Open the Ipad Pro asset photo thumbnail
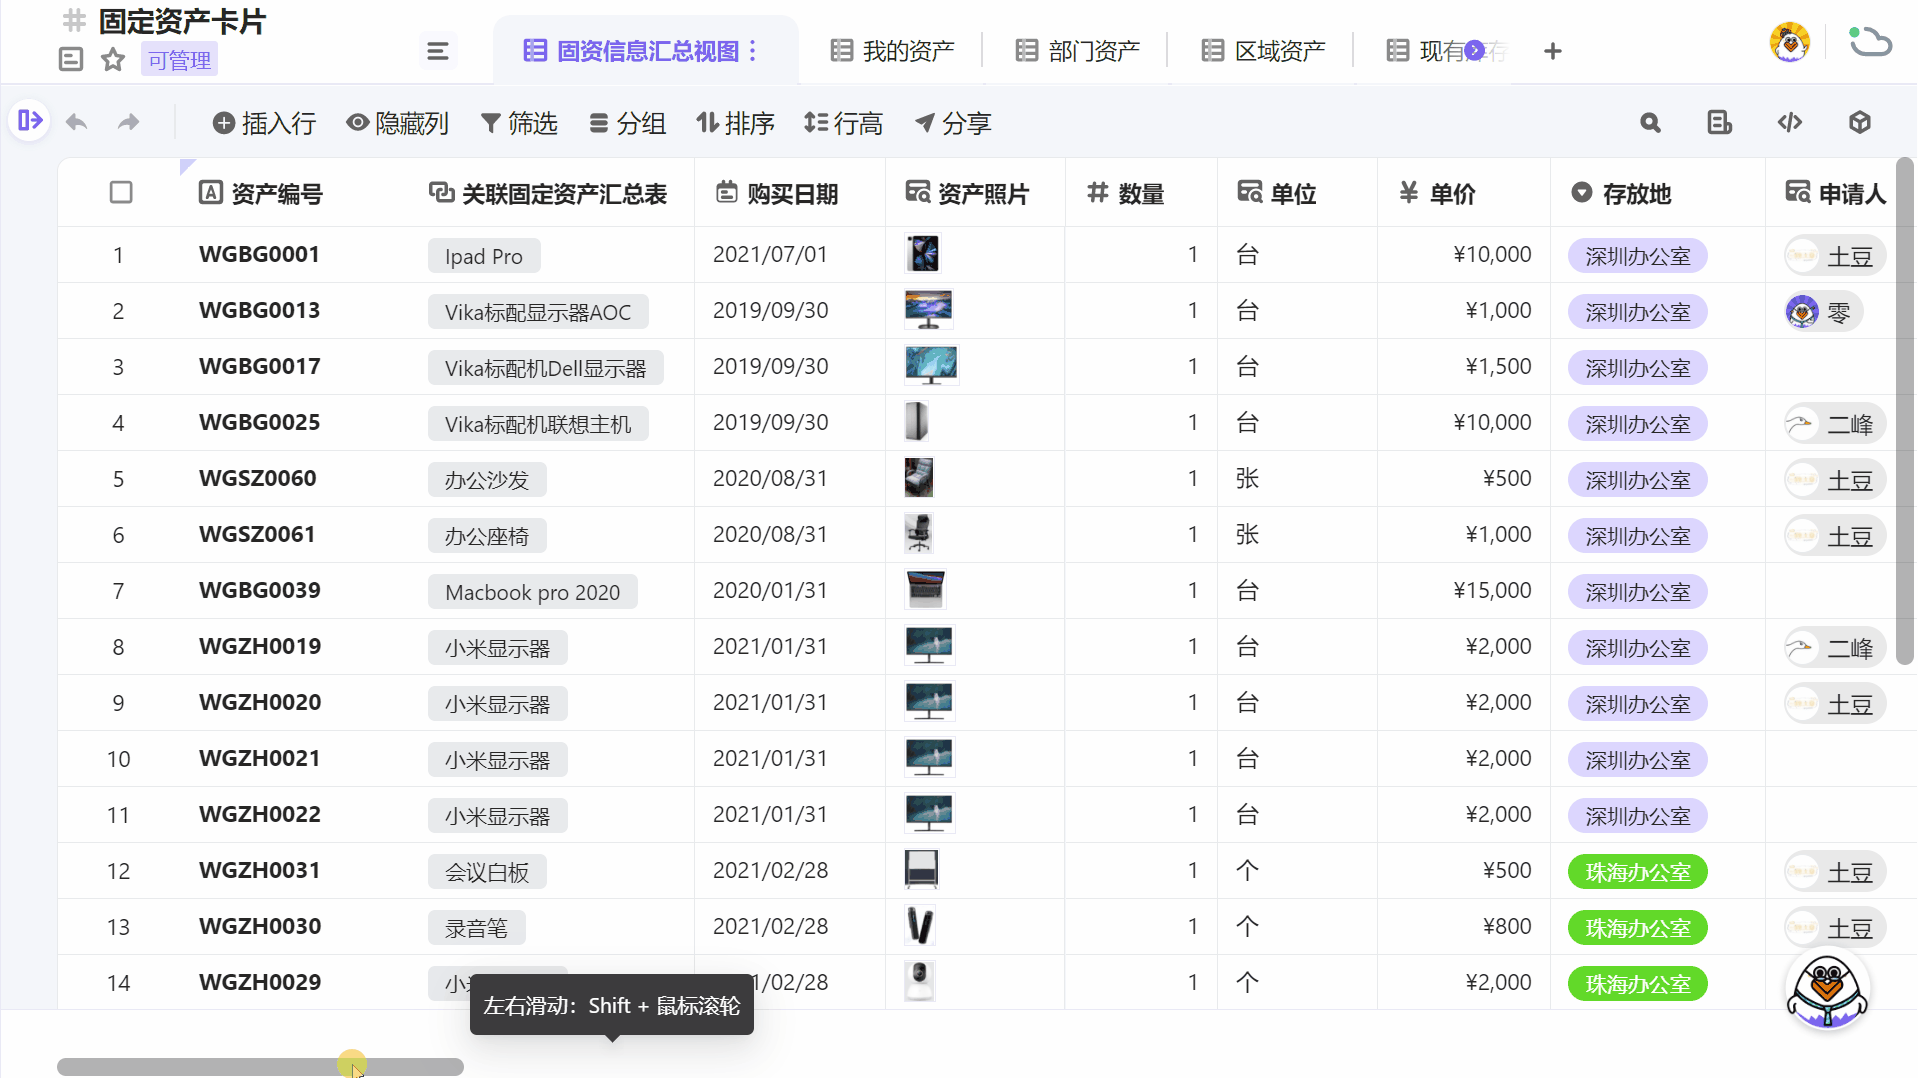This screenshot has height=1078, width=1918. pos(923,254)
